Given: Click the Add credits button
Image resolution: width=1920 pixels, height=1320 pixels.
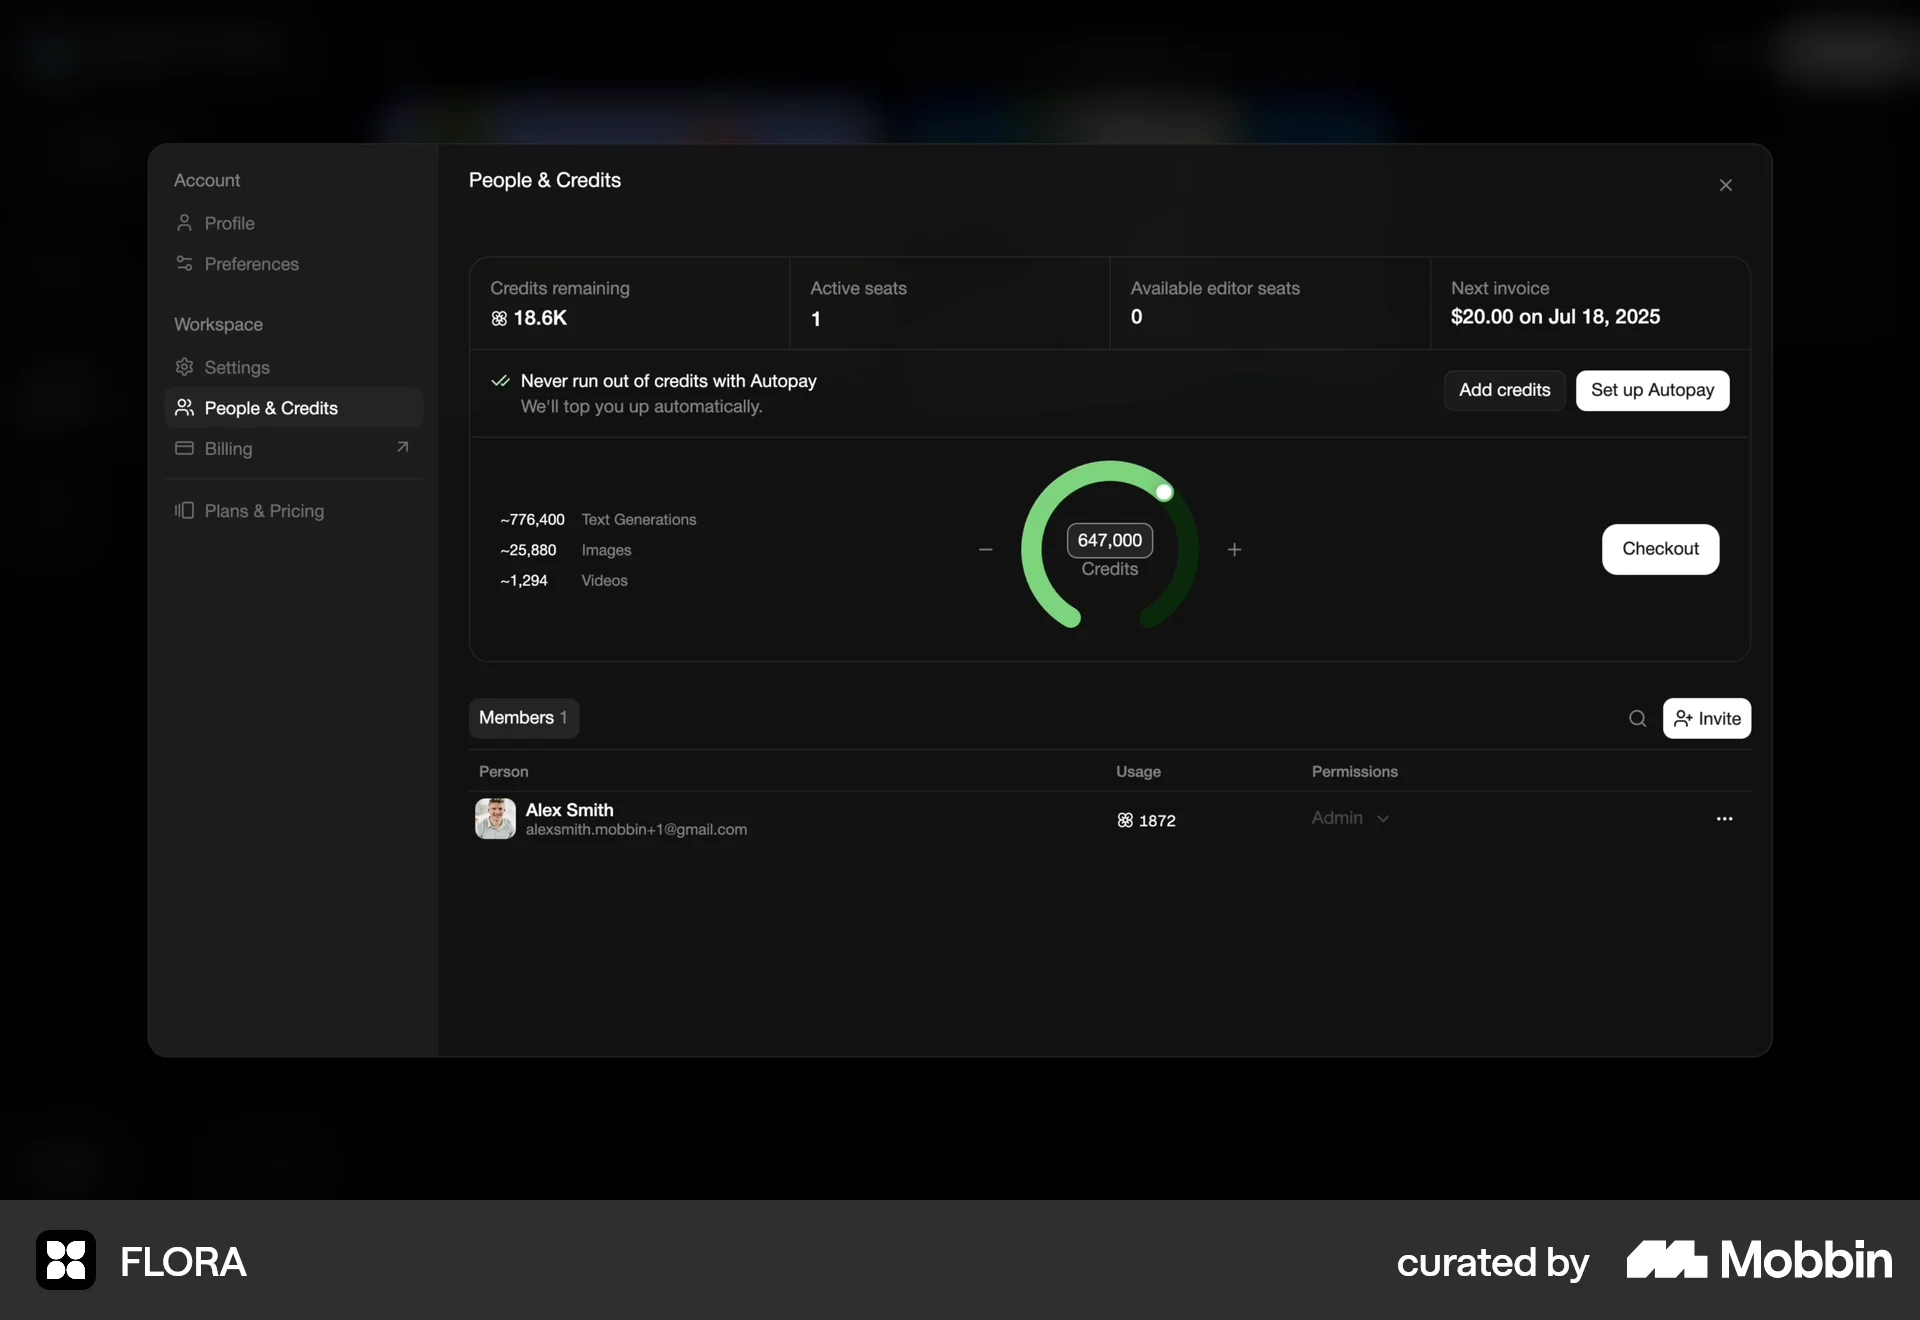Looking at the screenshot, I should (1504, 390).
